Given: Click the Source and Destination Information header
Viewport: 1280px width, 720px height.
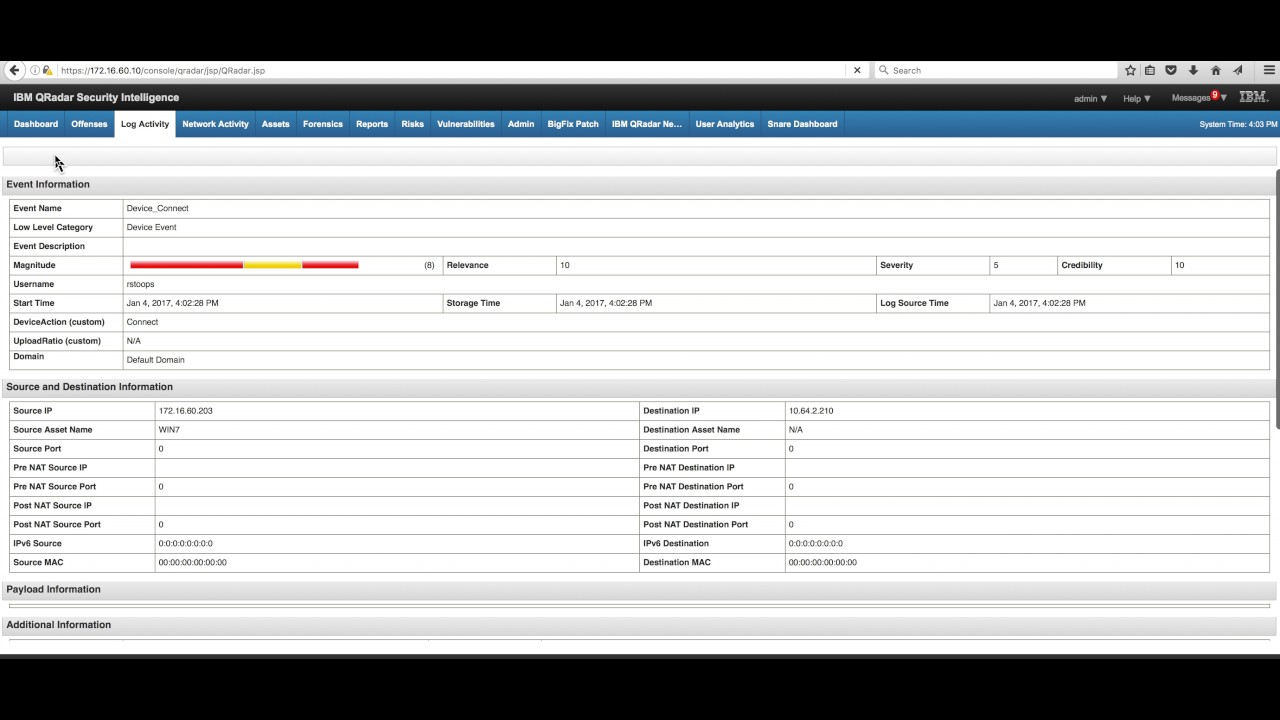Looking at the screenshot, I should coord(89,386).
